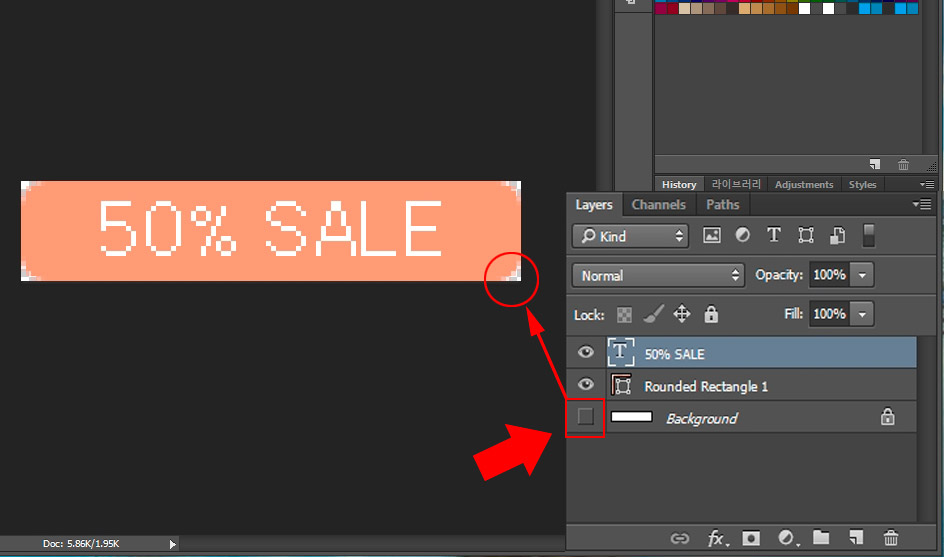
Task: Click the Opacity 100% value field
Action: [830, 275]
